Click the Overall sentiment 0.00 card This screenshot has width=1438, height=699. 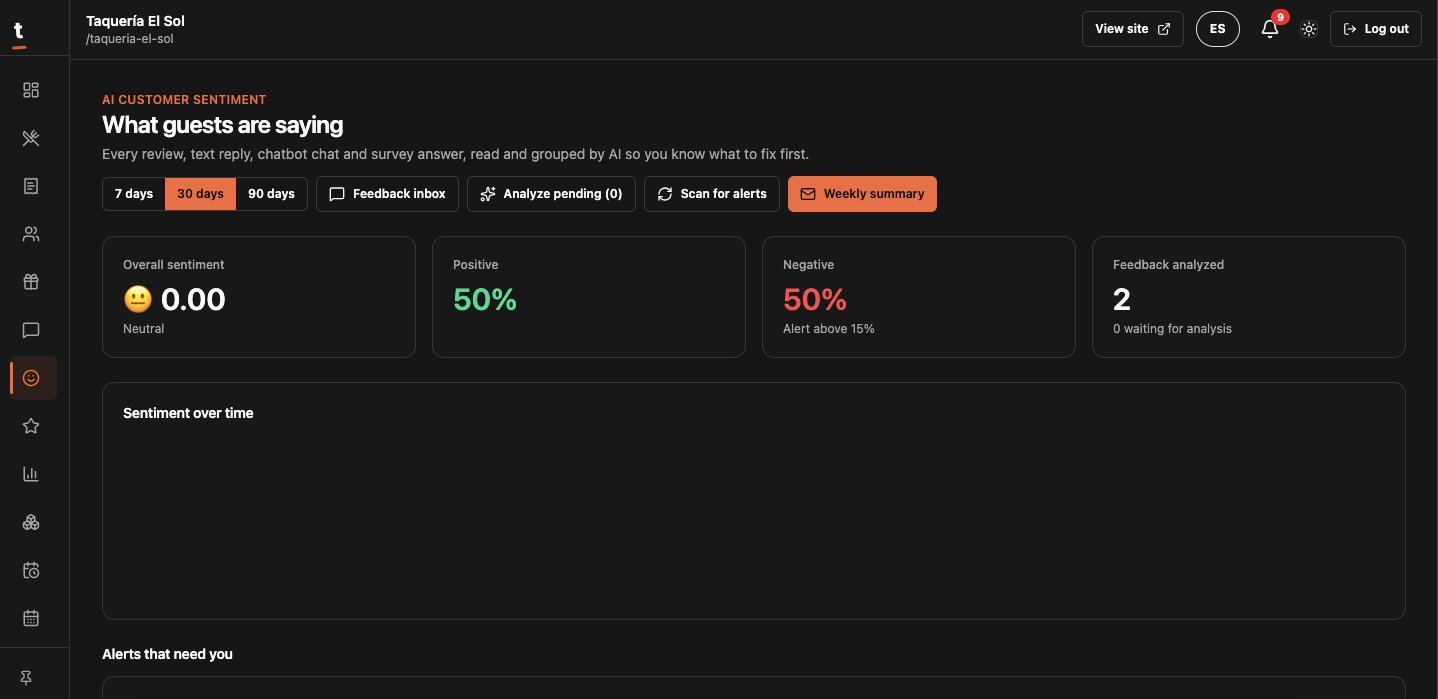[x=259, y=297]
